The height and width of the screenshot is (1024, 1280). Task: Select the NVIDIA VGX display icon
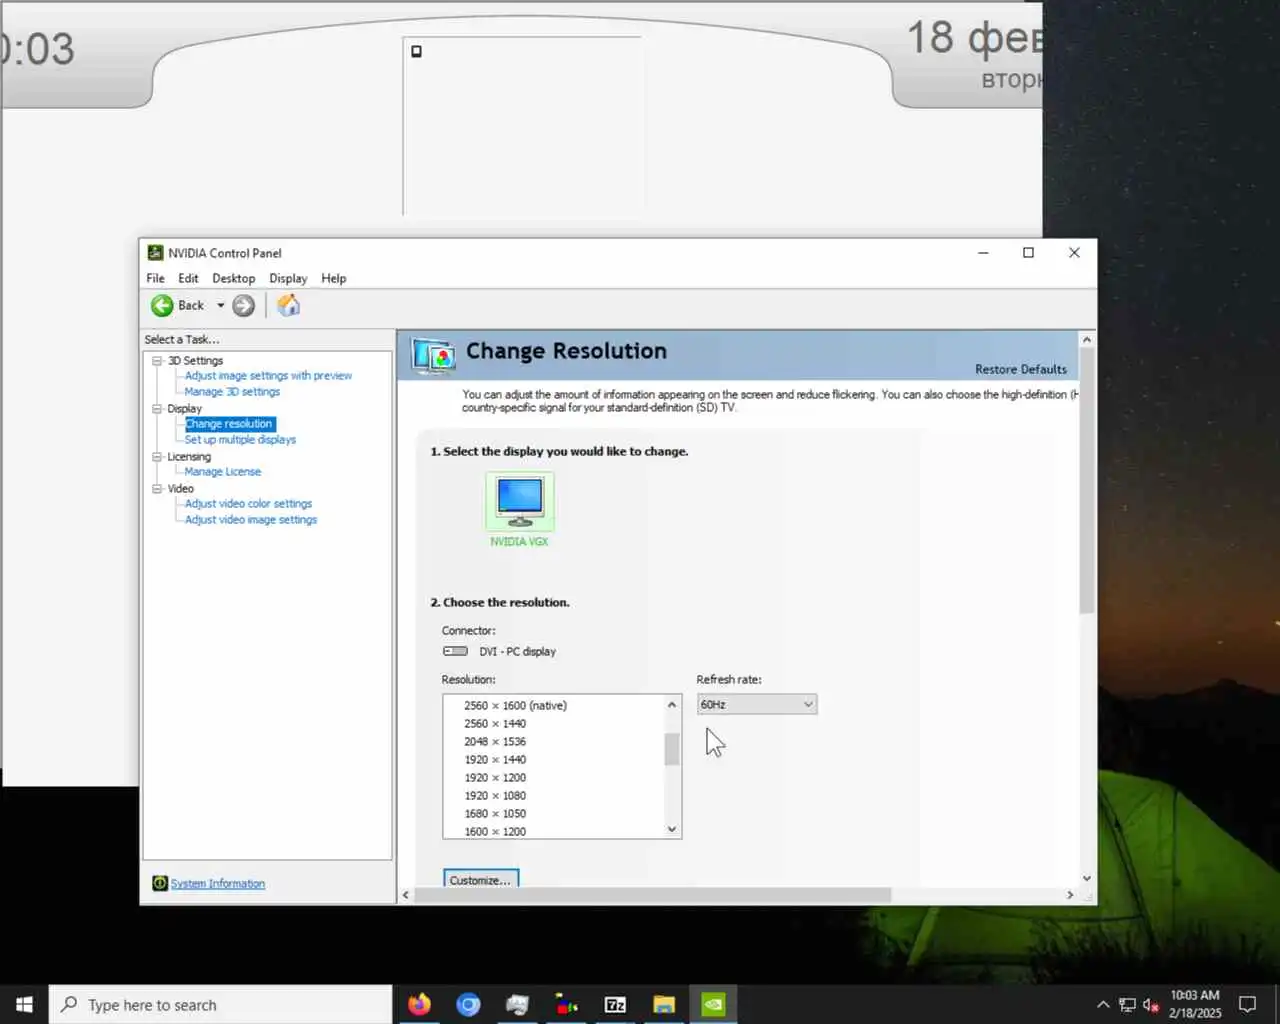tap(520, 501)
